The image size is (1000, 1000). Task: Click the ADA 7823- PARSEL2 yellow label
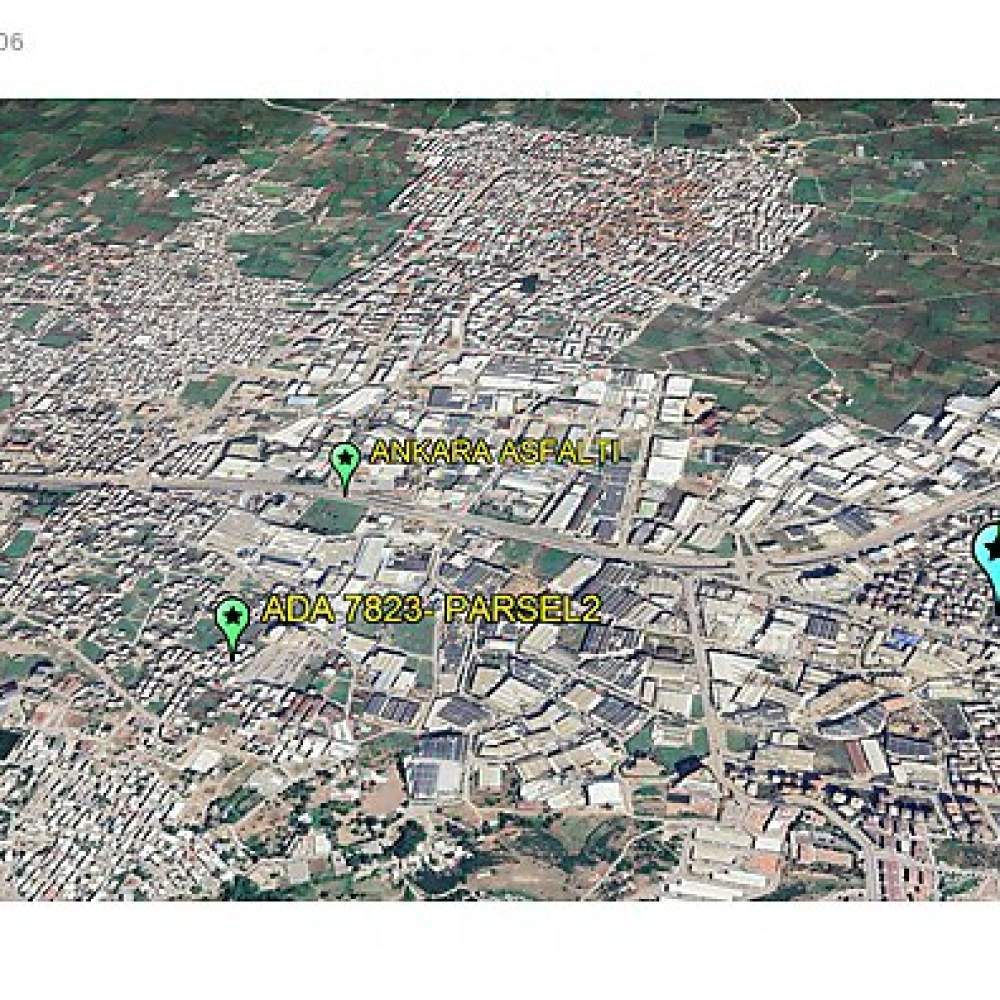(x=431, y=609)
